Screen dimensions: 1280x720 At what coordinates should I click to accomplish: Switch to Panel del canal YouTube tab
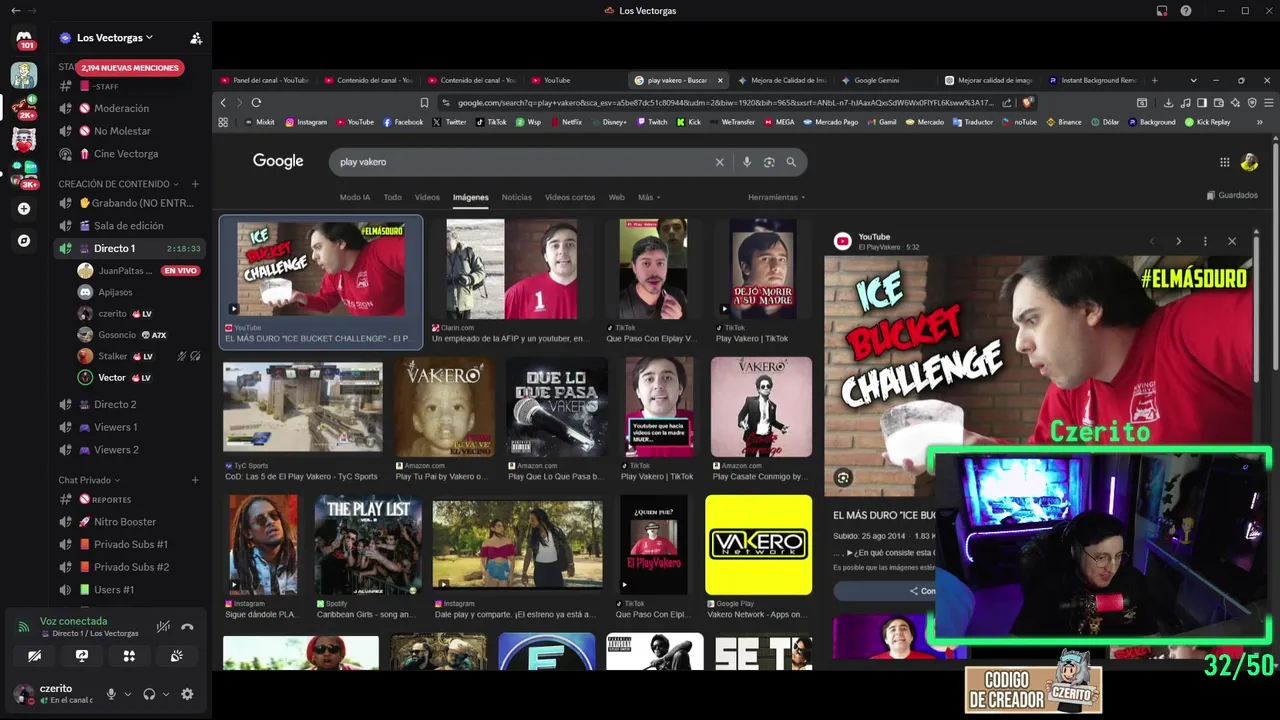(x=265, y=80)
